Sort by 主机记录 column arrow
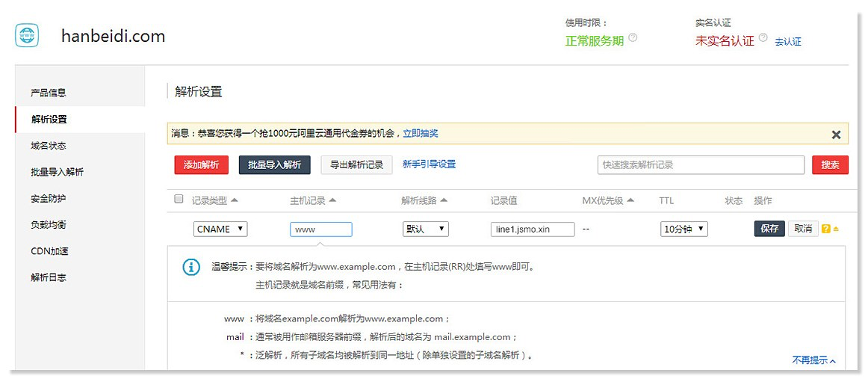This screenshot has width=866, height=379. tap(332, 200)
